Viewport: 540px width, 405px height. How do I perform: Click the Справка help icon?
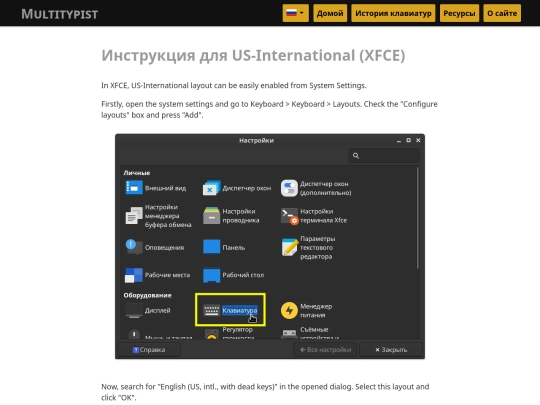coord(136,350)
